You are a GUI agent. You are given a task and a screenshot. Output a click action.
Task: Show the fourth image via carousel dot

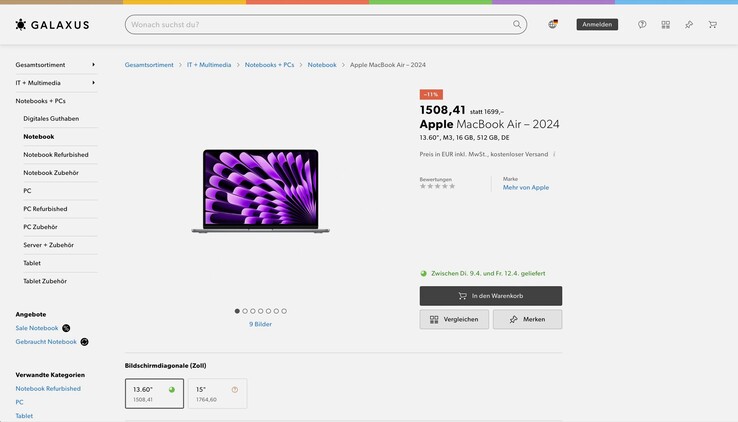pos(260,311)
